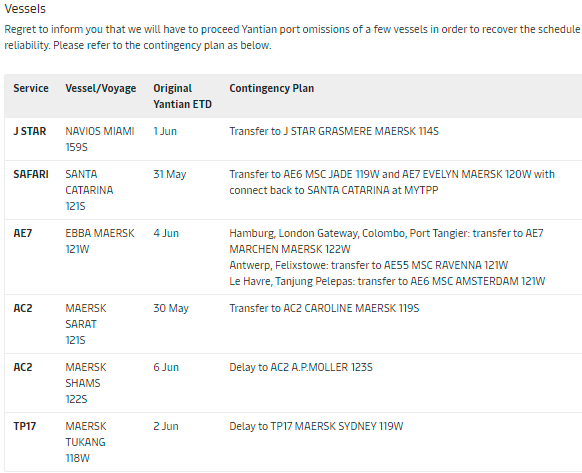The width and height of the screenshot is (582, 473).
Task: Click MAERSK TUKANG 118W vessel cell
Action: [x=86, y=442]
